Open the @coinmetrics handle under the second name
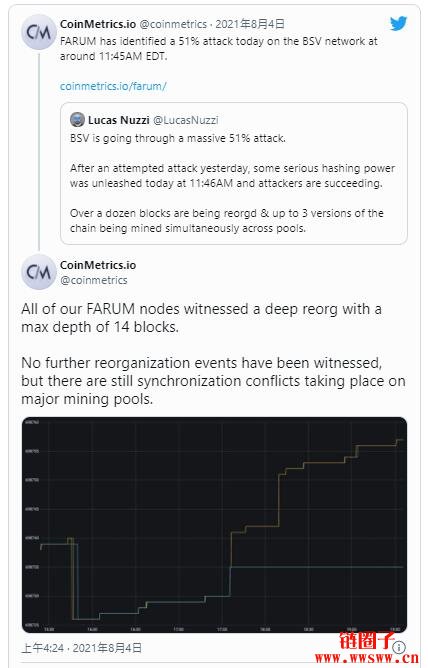Screen dimensions: 428x668 [x=93, y=280]
